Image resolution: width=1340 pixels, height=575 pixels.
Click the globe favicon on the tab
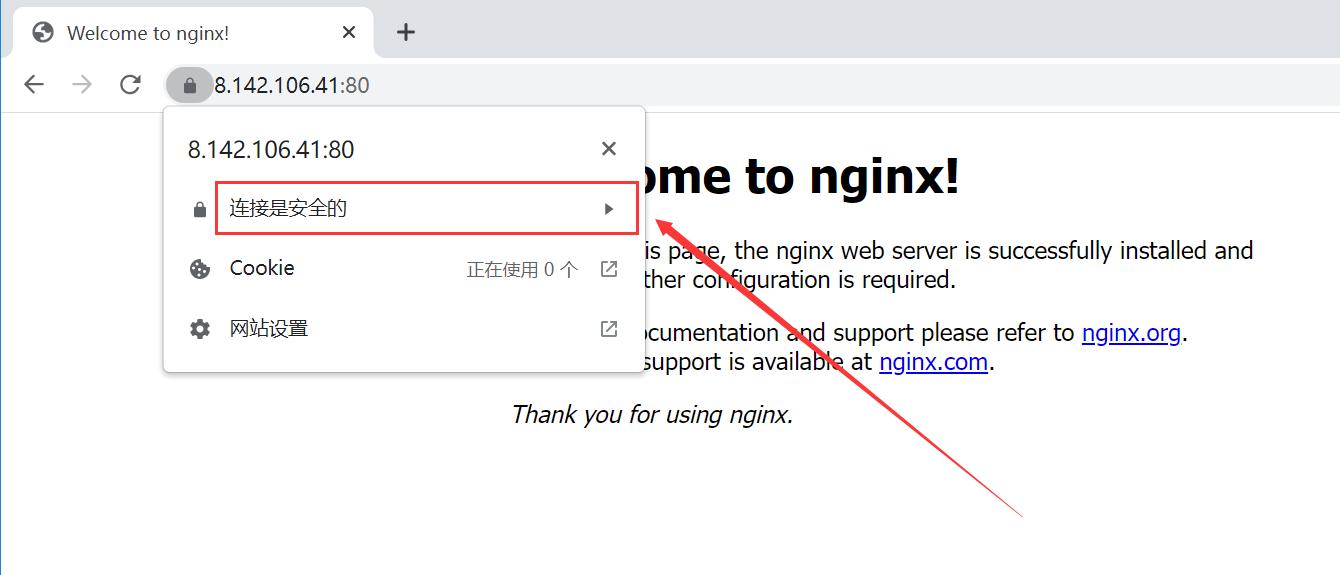click(43, 33)
